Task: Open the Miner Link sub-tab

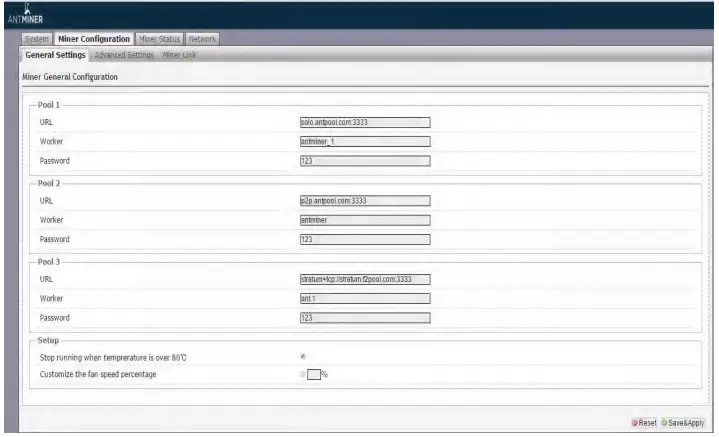Action: coord(179,55)
